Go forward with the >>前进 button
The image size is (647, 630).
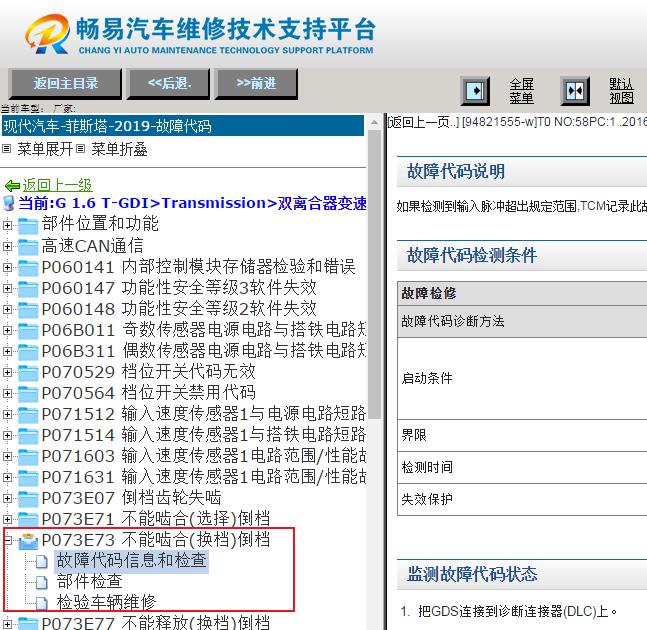tap(256, 84)
